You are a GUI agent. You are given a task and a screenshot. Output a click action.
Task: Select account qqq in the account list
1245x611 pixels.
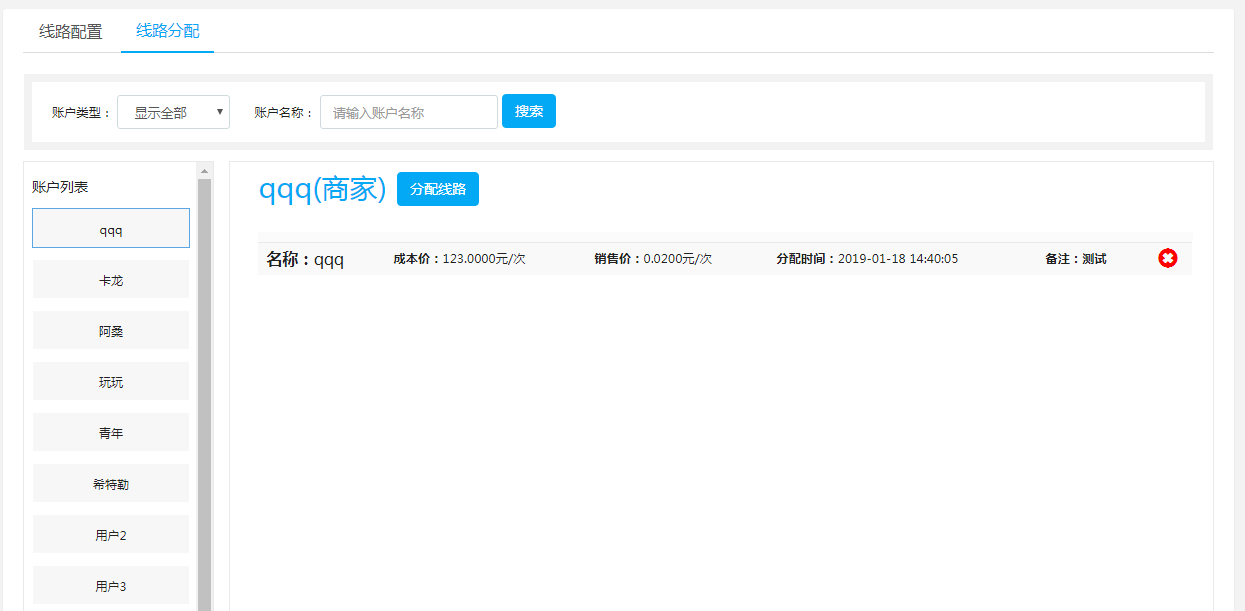[x=111, y=228]
